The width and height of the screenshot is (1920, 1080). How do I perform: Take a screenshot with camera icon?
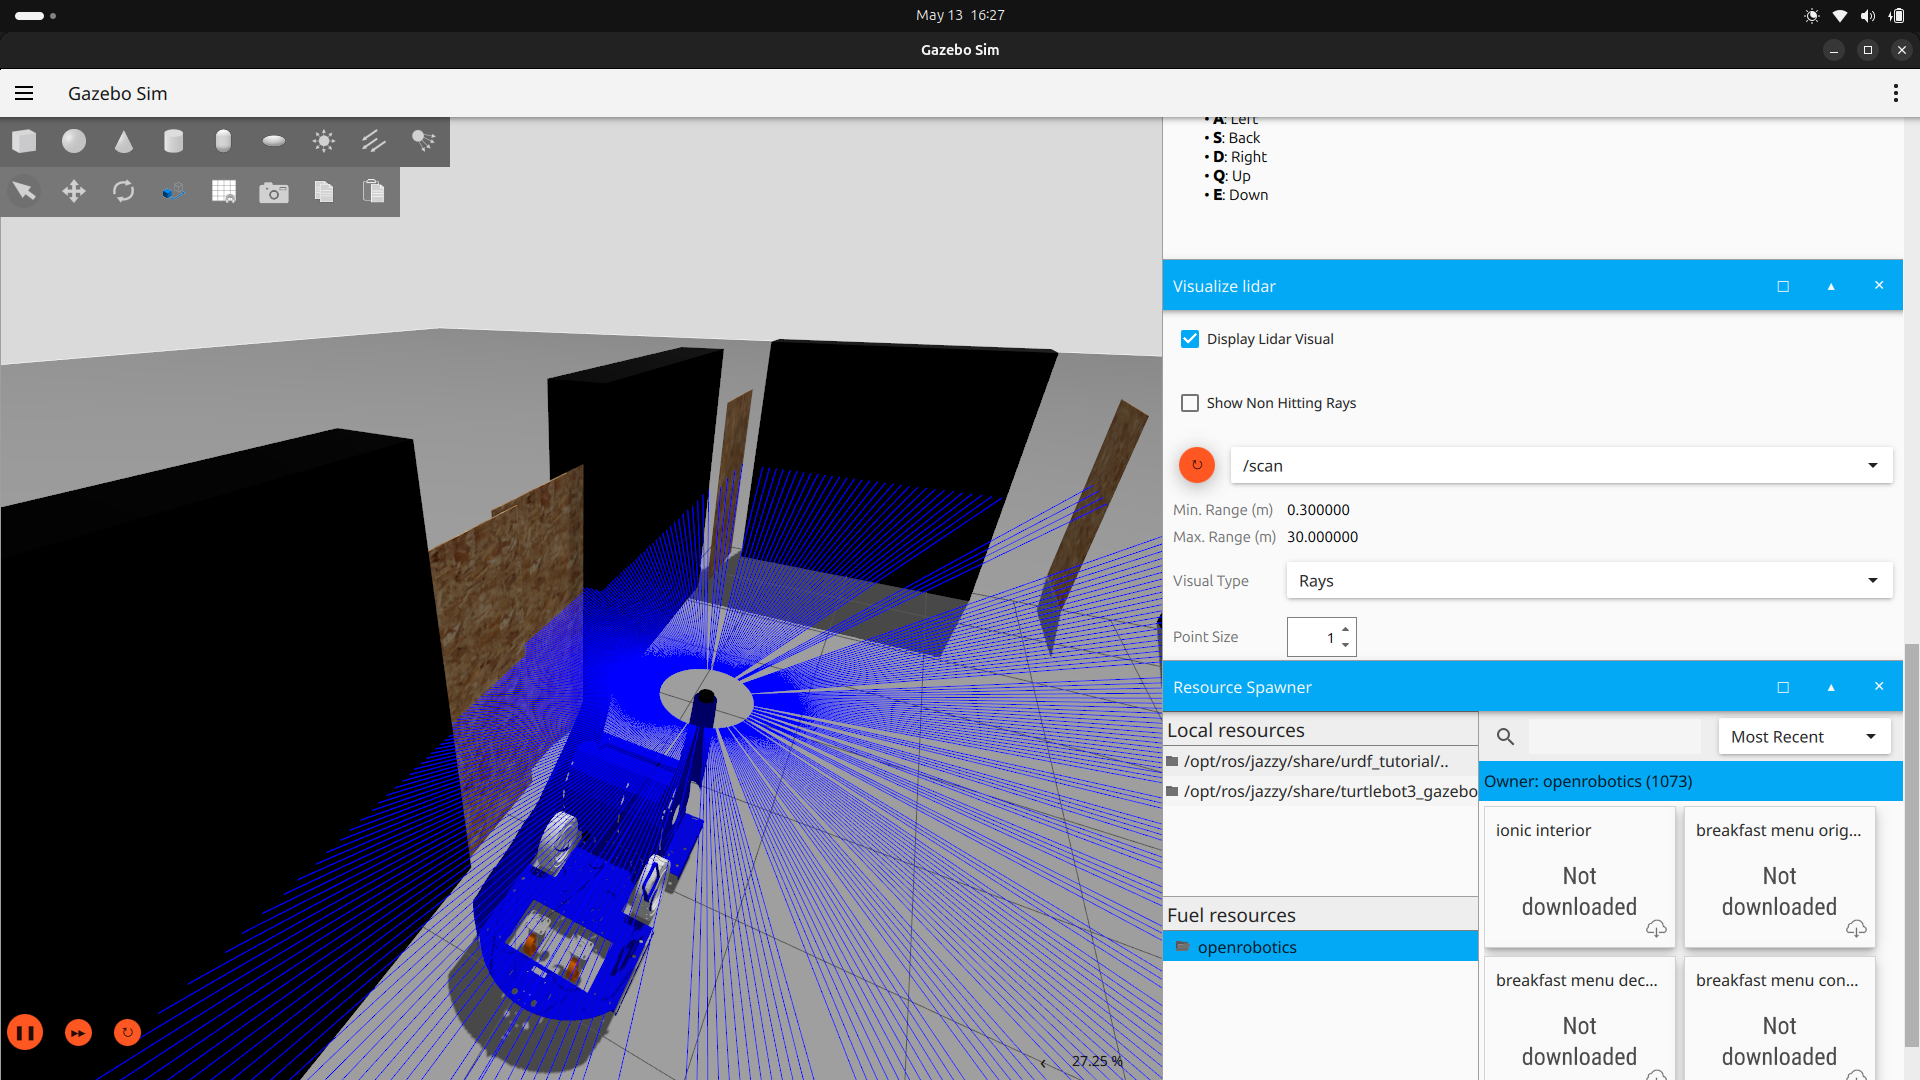pyautogui.click(x=274, y=192)
